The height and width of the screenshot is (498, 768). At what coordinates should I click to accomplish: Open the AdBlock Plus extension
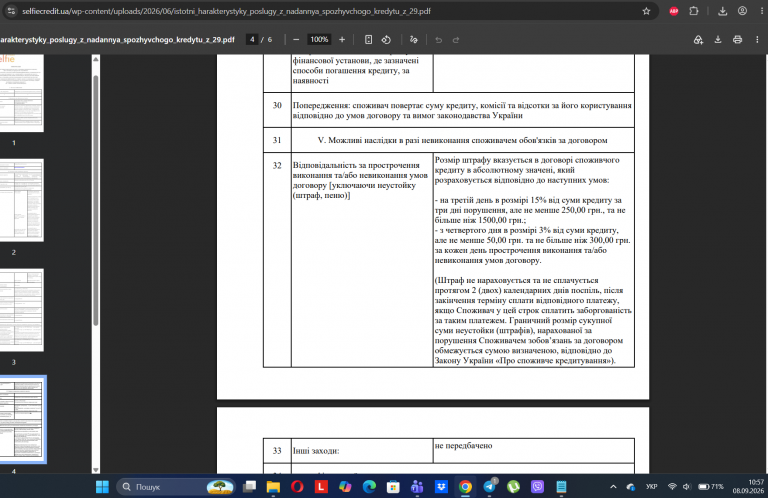(x=674, y=11)
